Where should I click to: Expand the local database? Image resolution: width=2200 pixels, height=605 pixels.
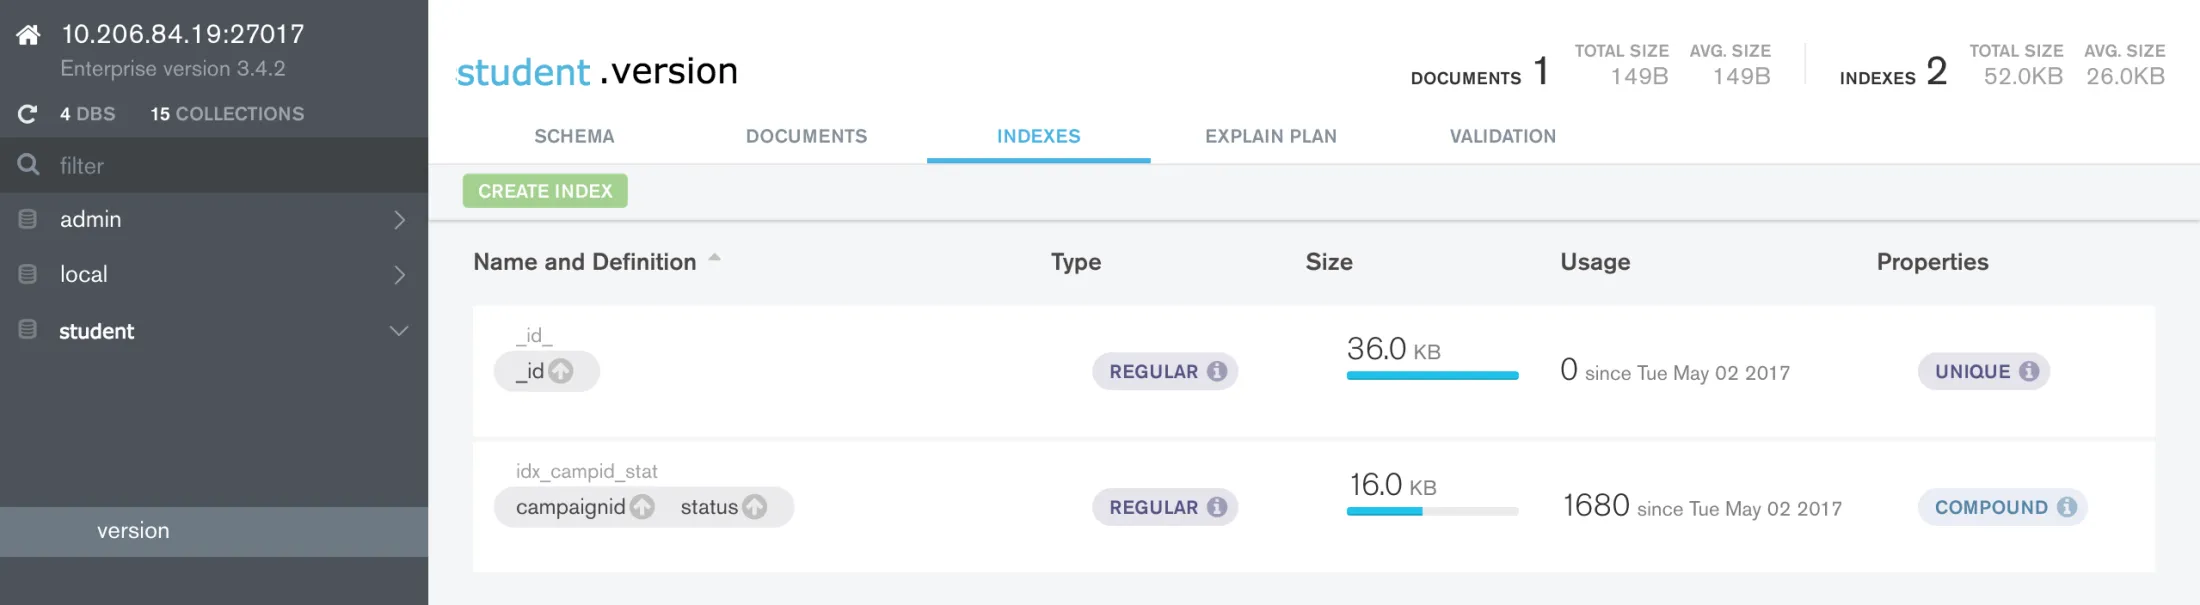tap(399, 275)
